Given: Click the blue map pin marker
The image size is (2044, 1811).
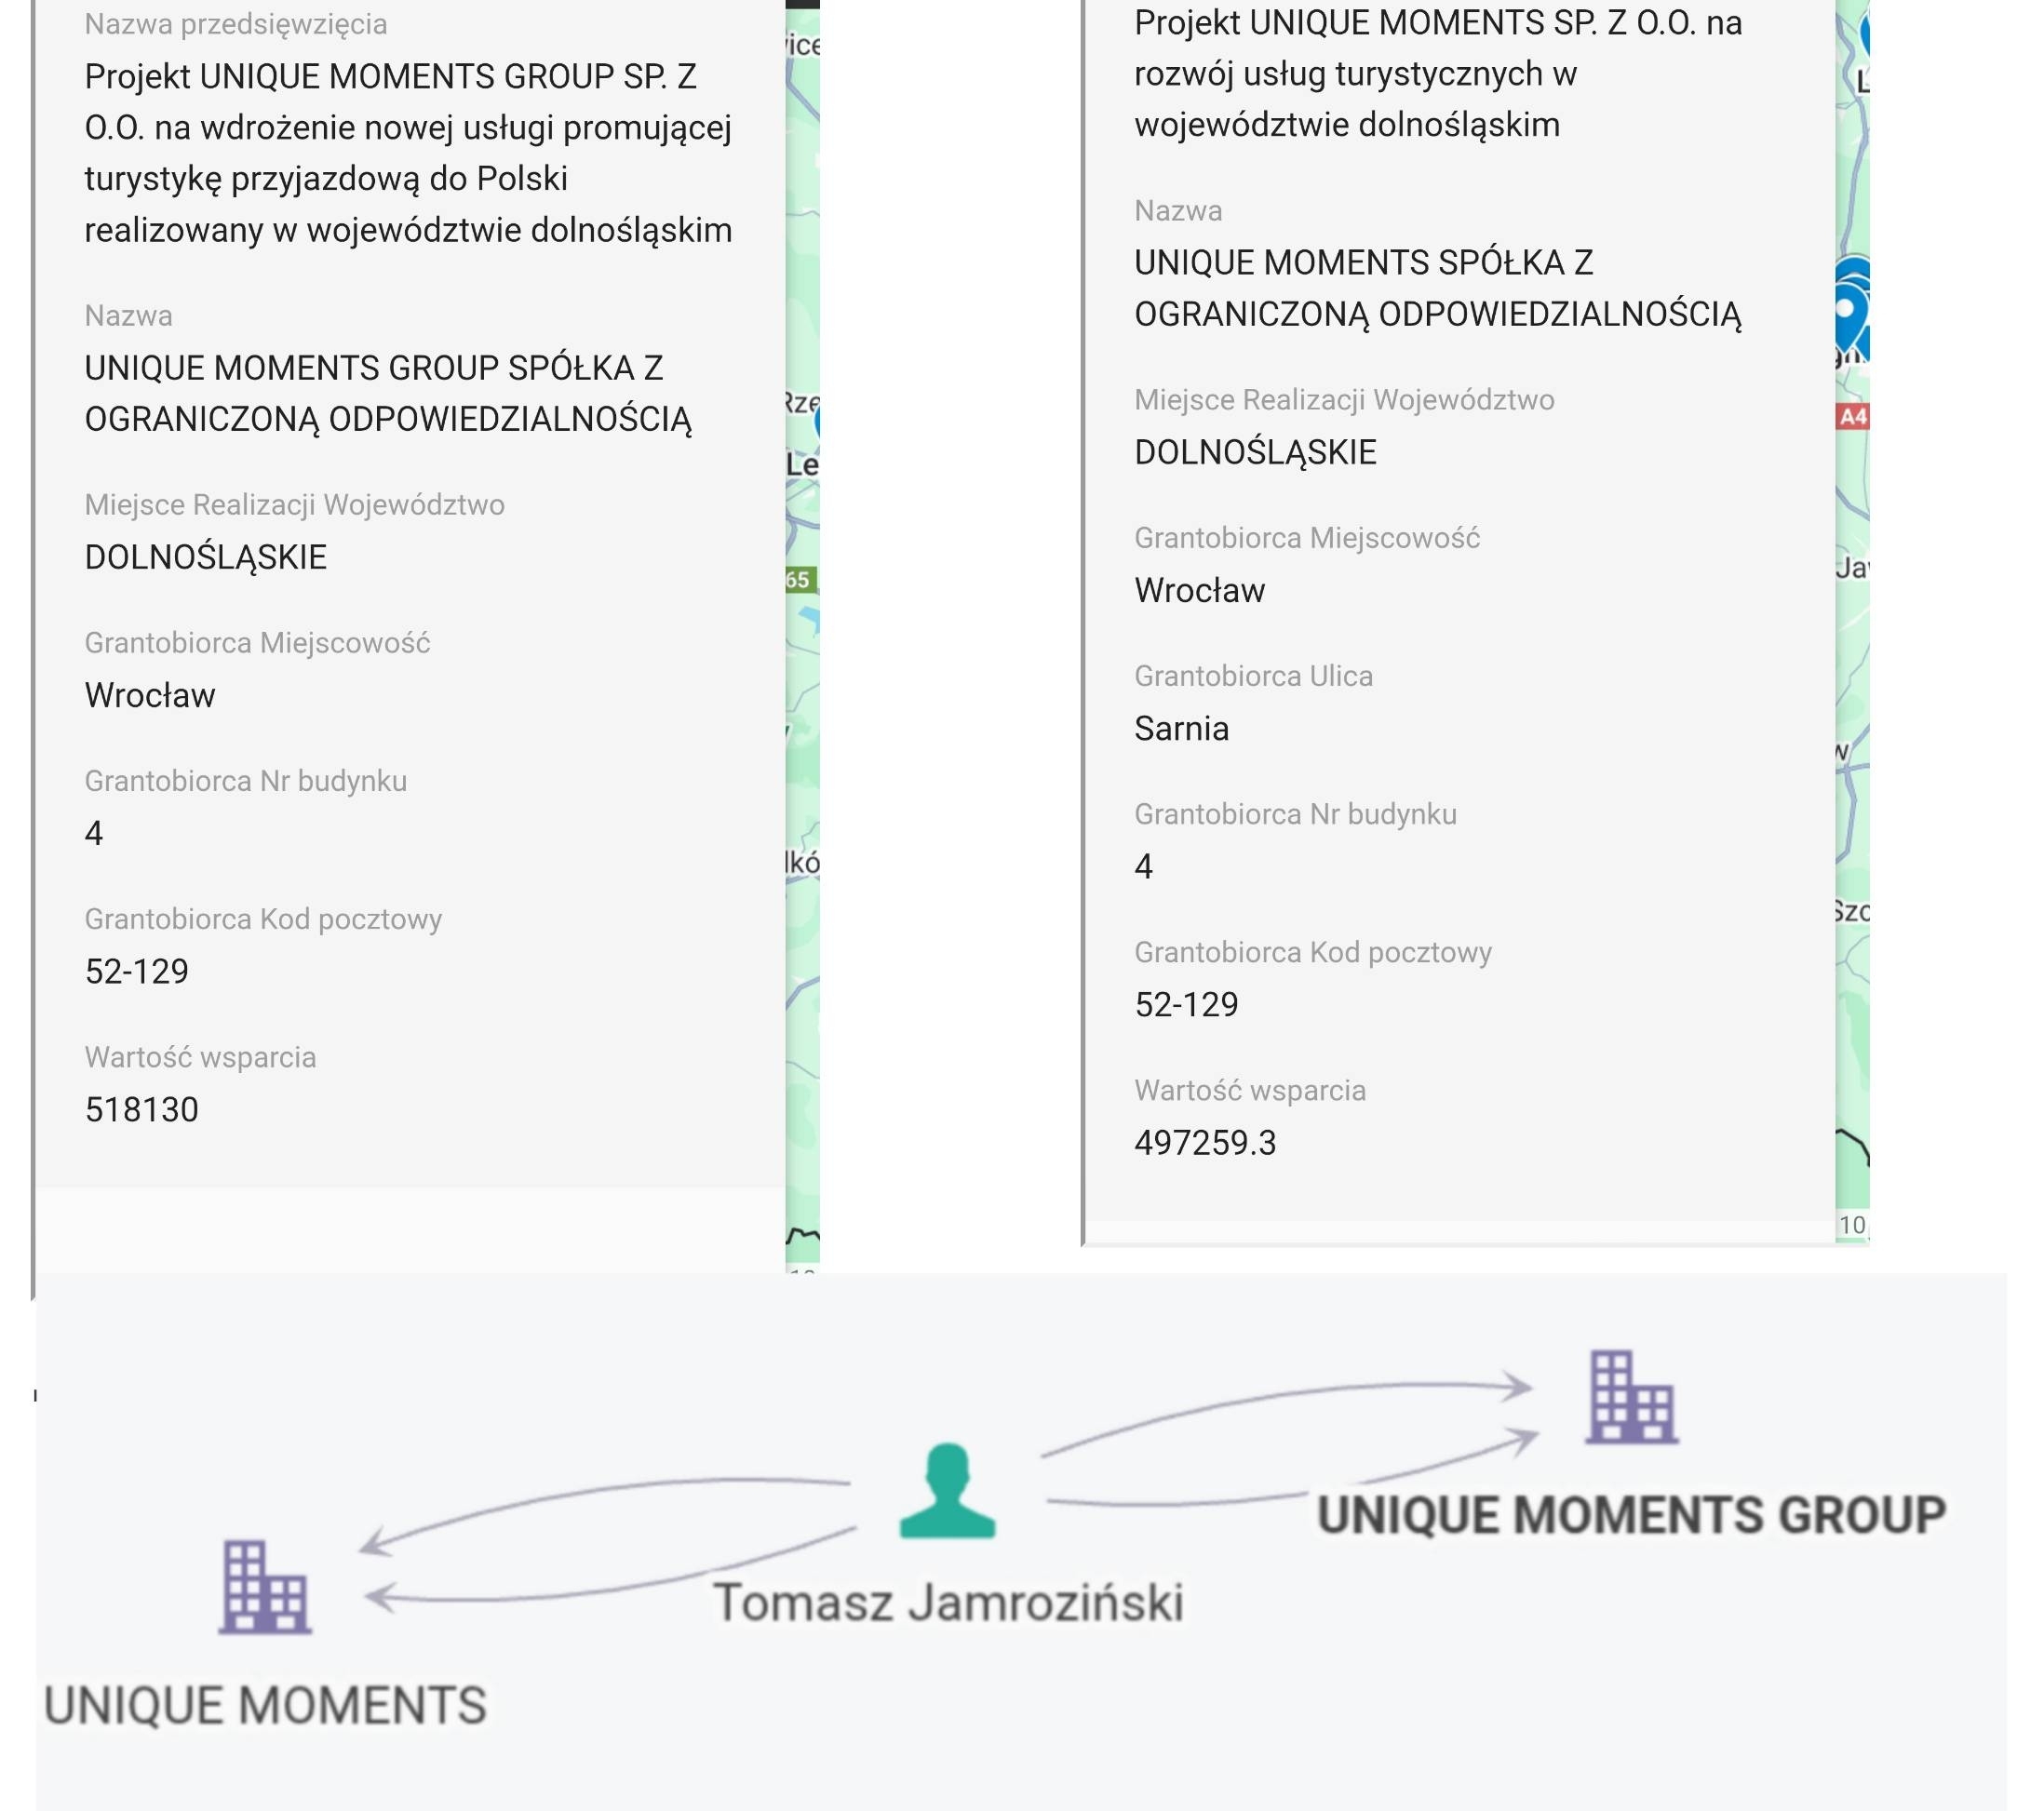Looking at the screenshot, I should click(x=1852, y=314).
